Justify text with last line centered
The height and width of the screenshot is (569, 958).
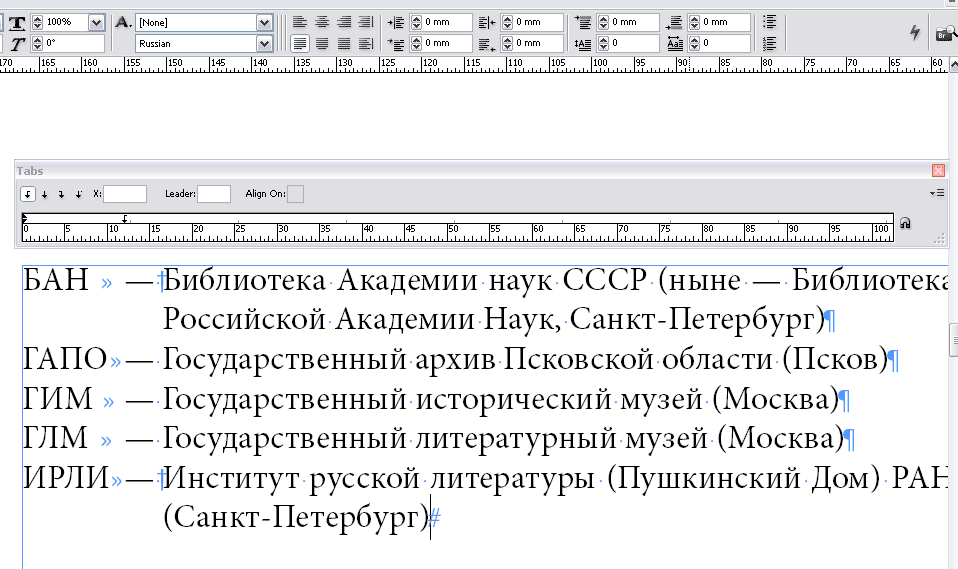coord(322,43)
